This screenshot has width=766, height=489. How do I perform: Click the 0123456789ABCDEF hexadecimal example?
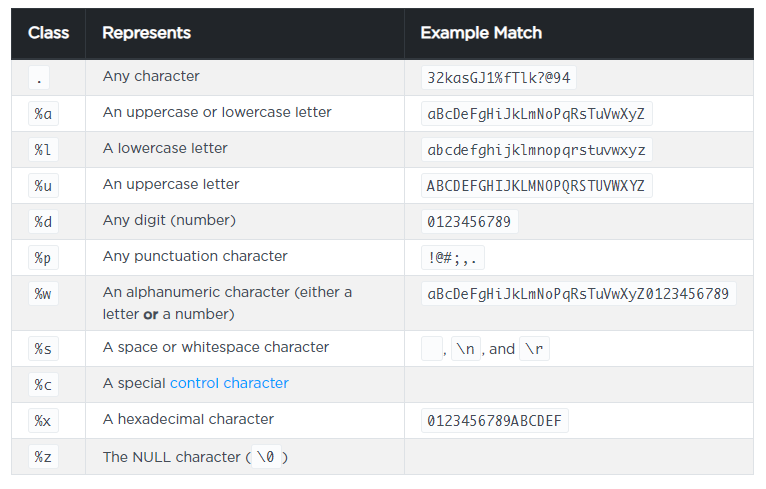(494, 420)
